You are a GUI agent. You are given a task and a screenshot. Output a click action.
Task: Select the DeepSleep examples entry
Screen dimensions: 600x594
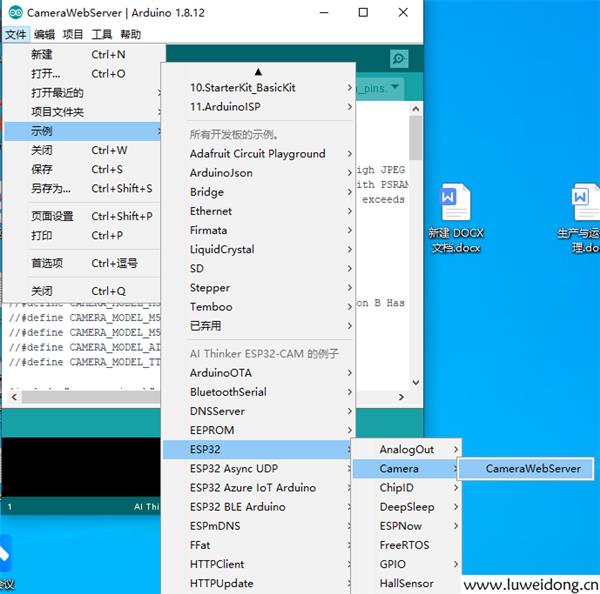[407, 507]
